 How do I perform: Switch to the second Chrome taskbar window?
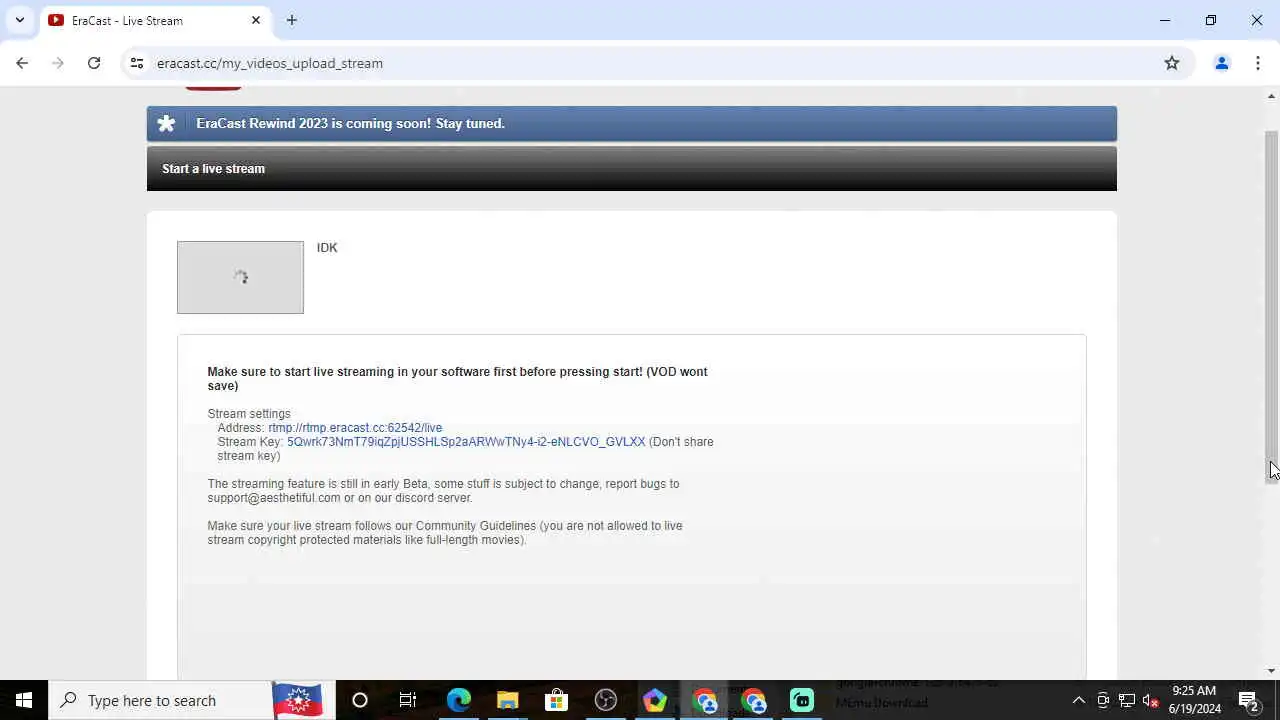point(753,700)
